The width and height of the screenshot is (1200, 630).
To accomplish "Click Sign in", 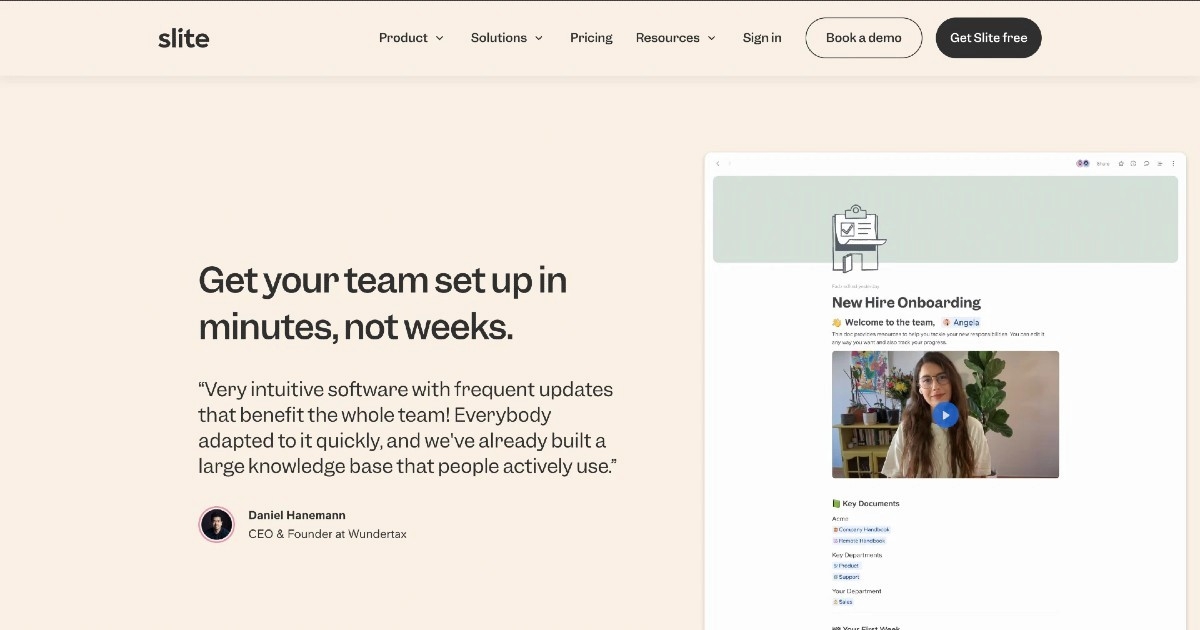I will (x=762, y=38).
